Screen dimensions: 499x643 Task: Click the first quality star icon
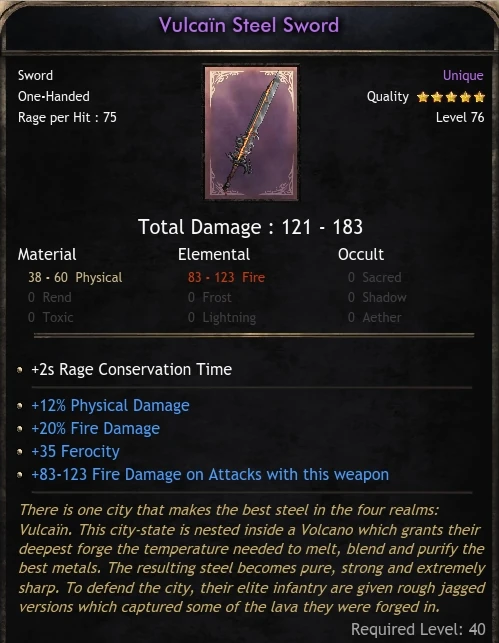(423, 97)
